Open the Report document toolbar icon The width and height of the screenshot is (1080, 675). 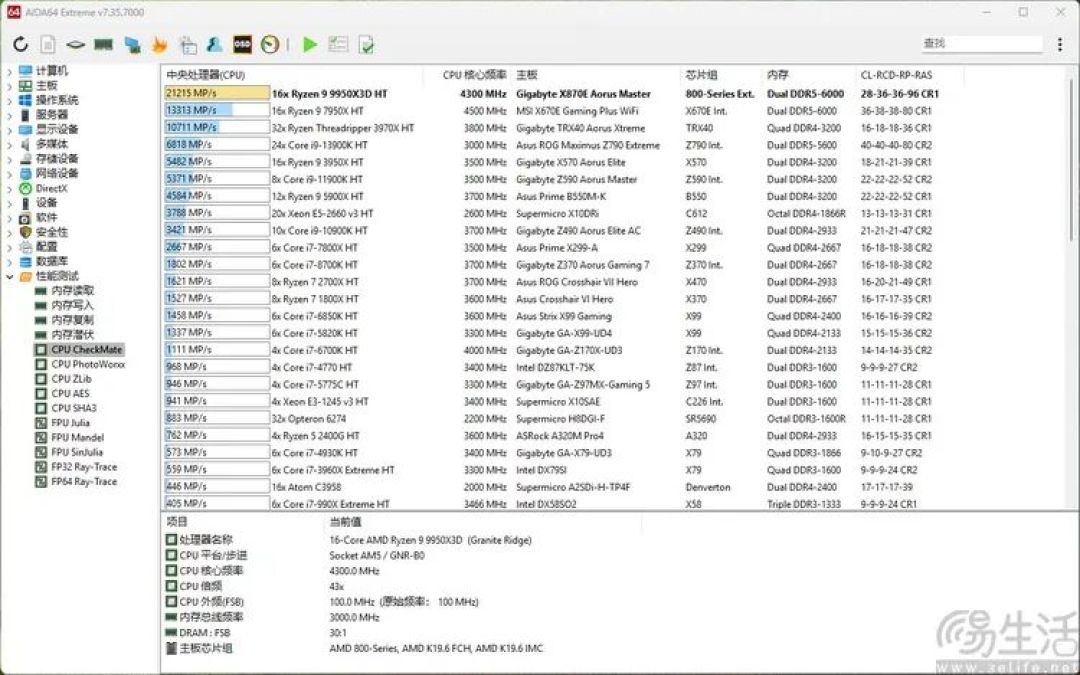pos(48,45)
